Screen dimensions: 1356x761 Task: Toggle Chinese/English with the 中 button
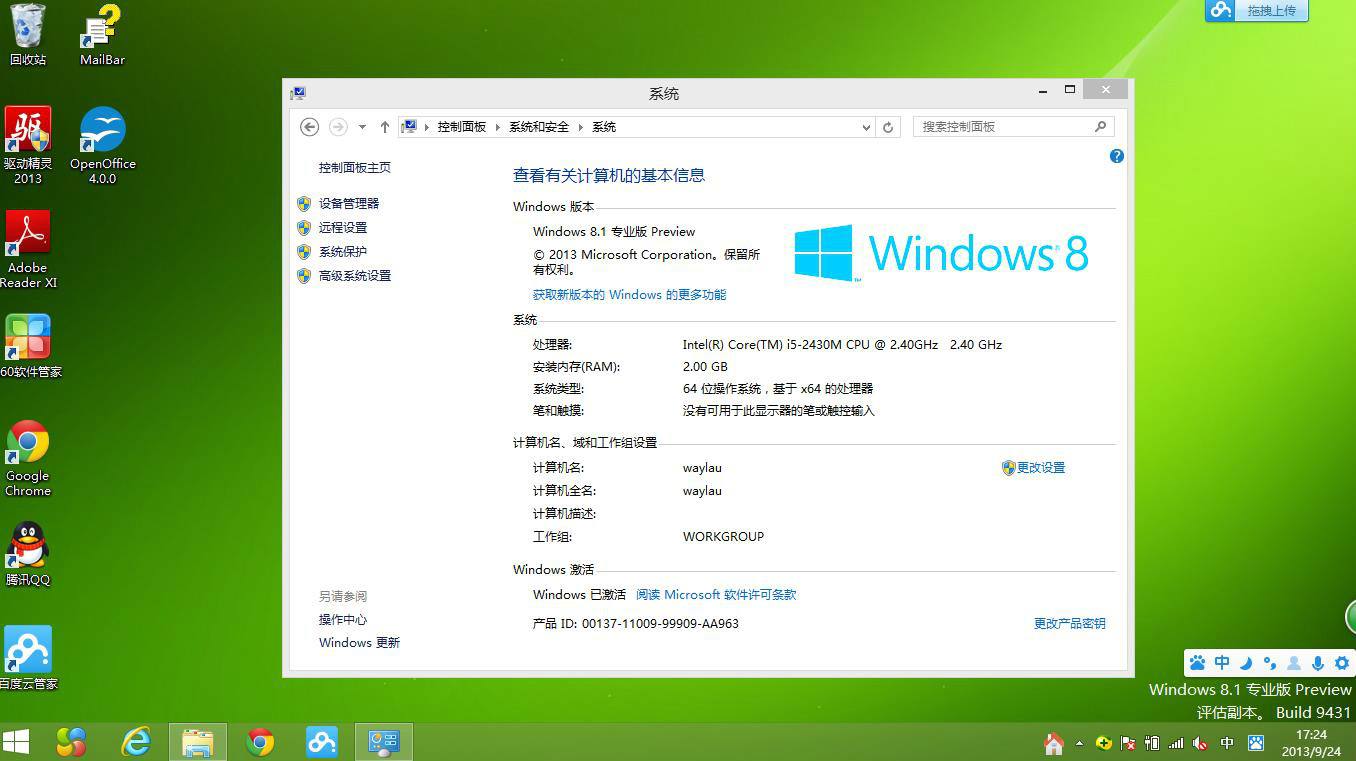1222,663
